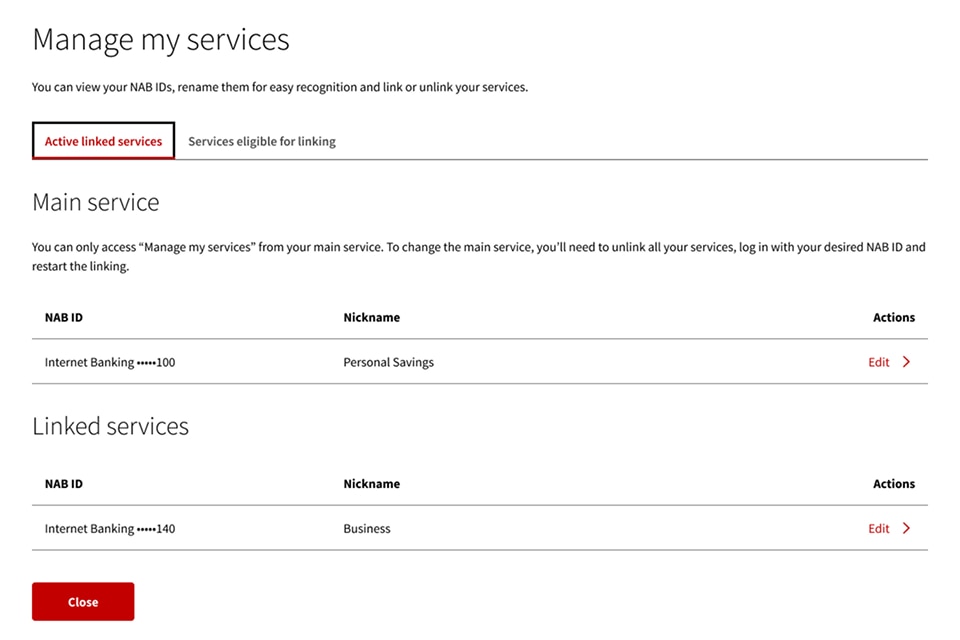Click NAB ID header in Main service table

tap(64, 317)
